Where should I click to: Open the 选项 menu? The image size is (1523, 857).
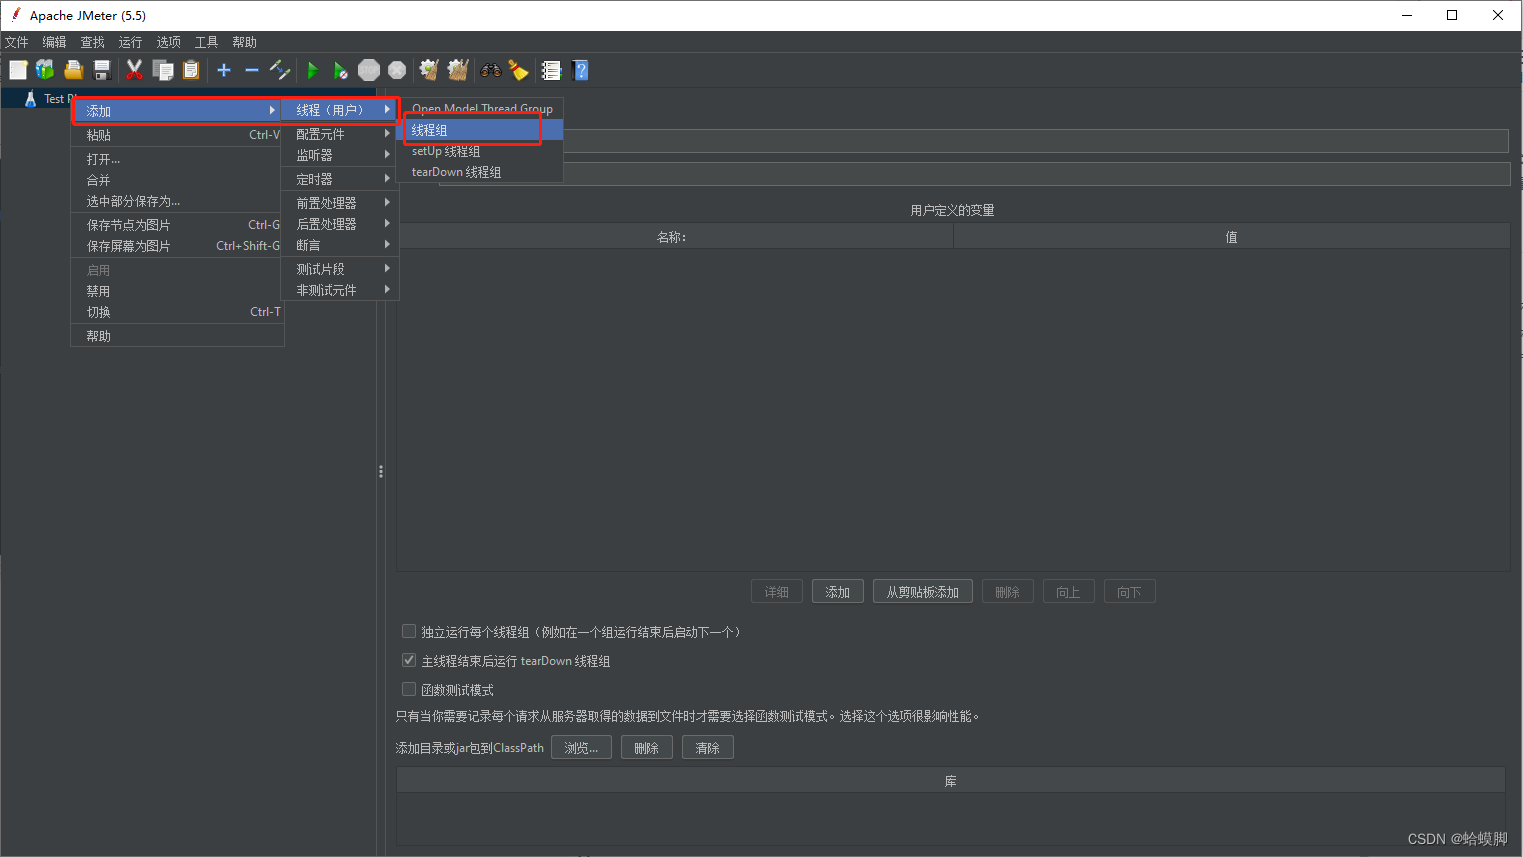168,42
